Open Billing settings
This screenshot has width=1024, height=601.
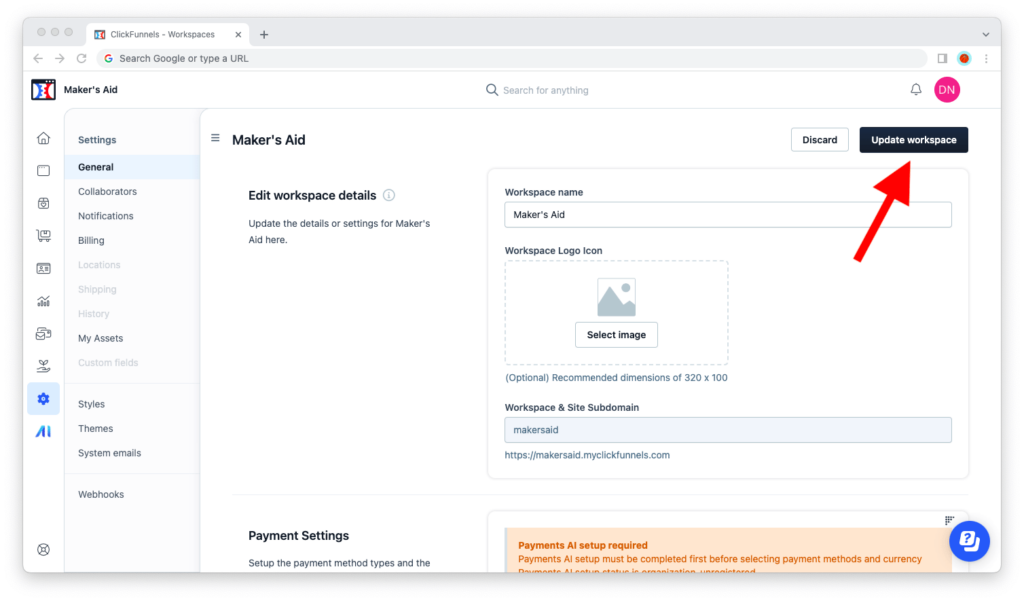91,240
